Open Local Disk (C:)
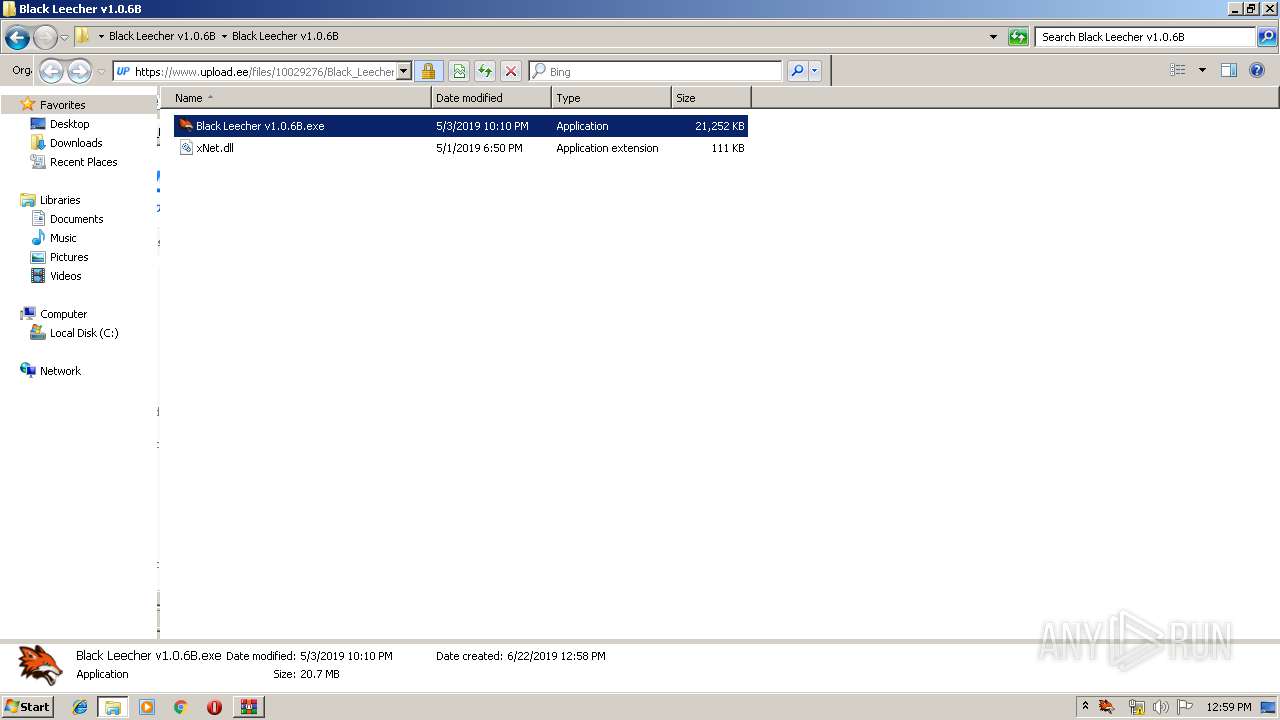 84,333
